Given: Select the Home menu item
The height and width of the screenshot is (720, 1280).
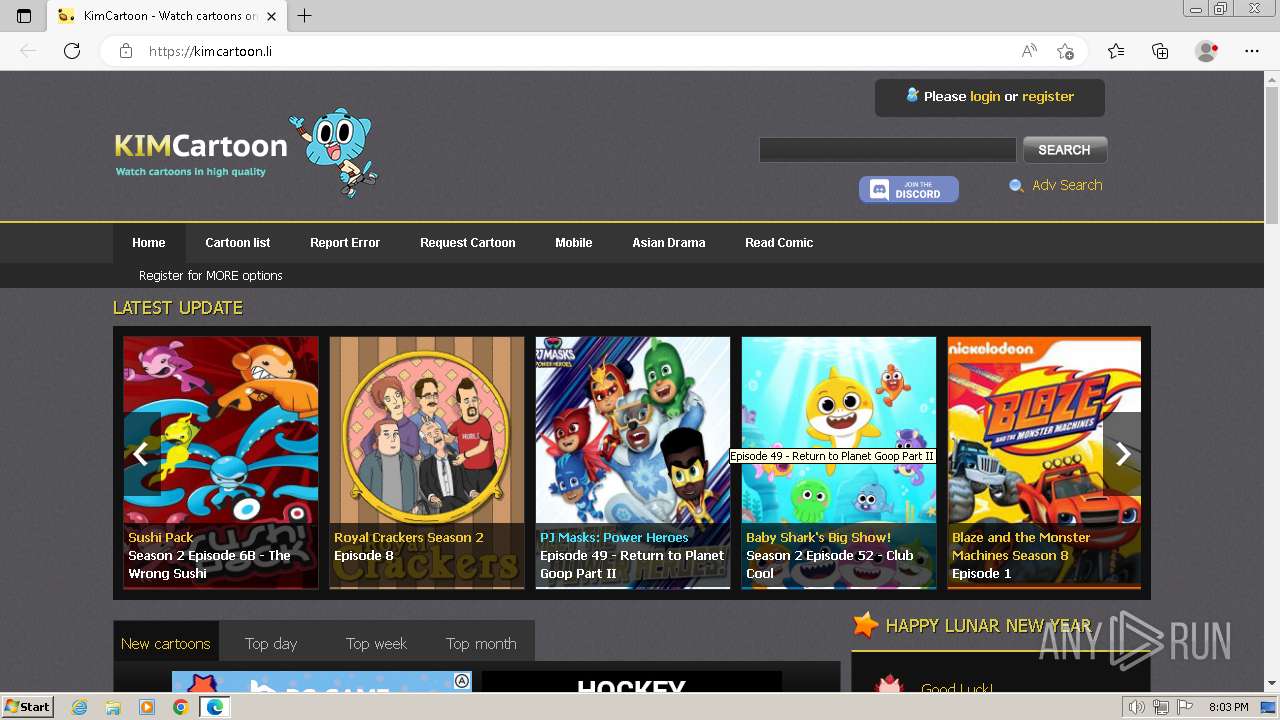Looking at the screenshot, I should [148, 243].
